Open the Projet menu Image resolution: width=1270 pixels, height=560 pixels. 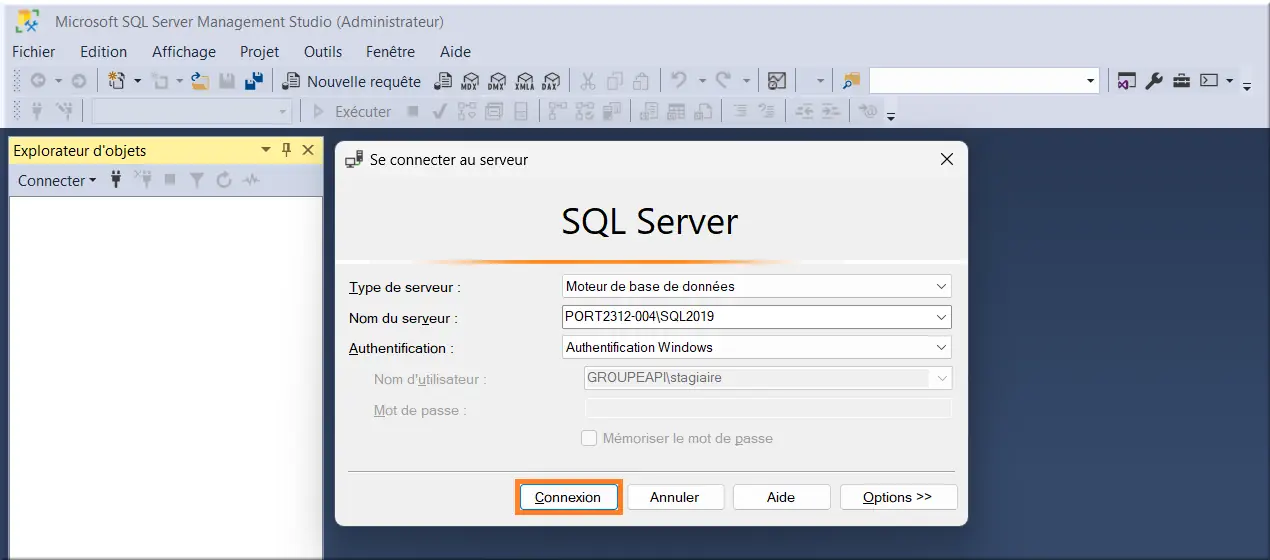[x=260, y=52]
